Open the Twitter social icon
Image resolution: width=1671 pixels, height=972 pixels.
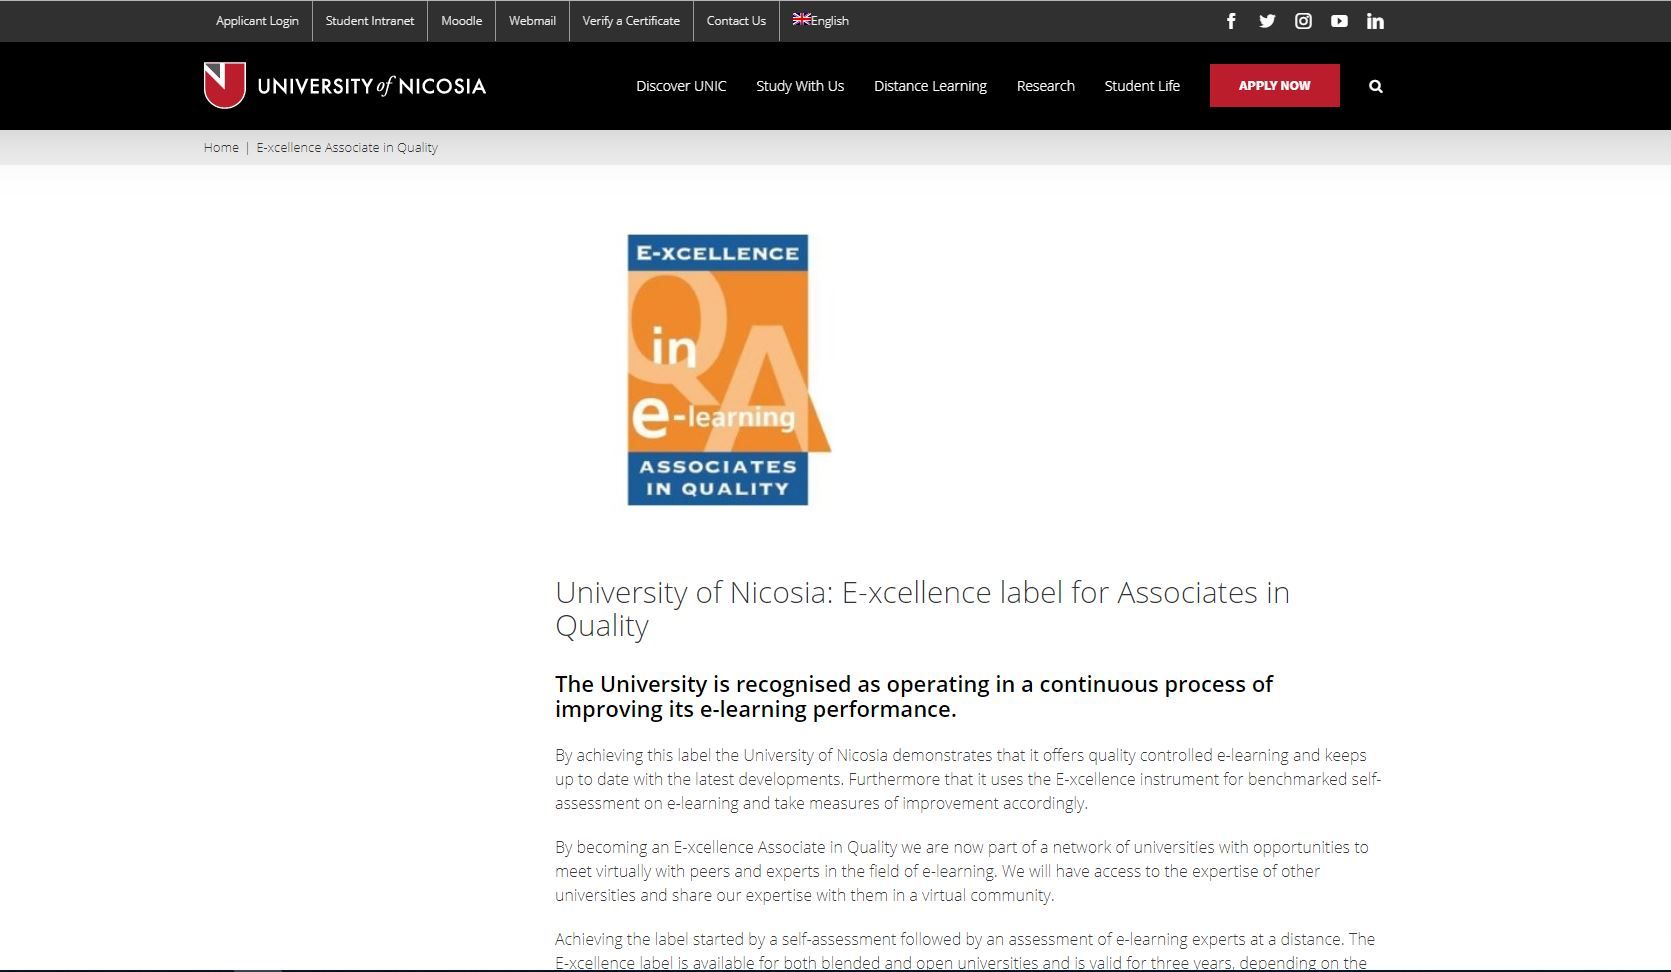[x=1267, y=21]
